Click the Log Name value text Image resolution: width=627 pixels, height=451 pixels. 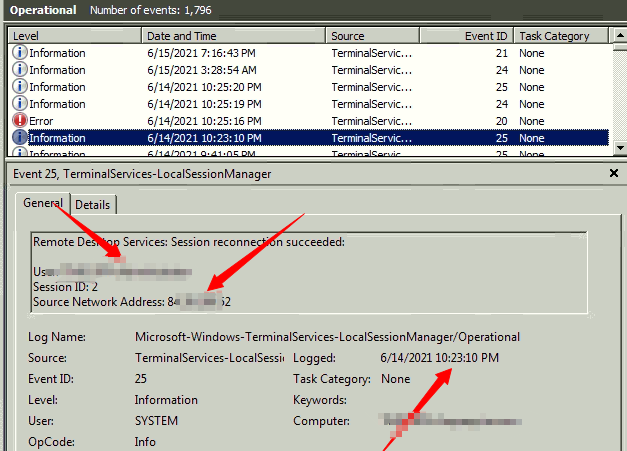click(x=327, y=337)
